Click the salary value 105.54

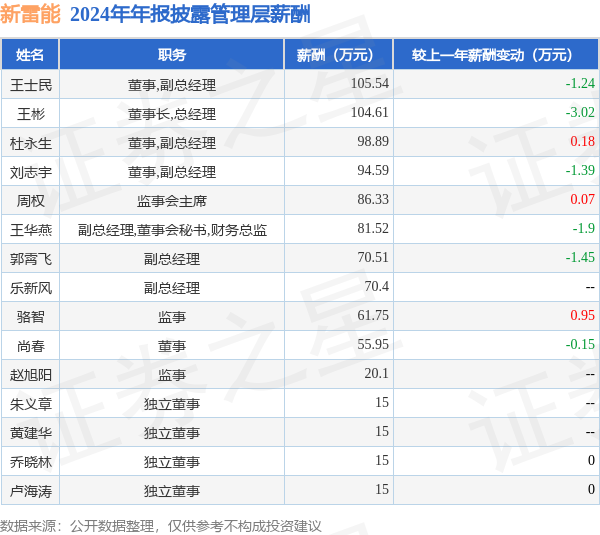370,83
